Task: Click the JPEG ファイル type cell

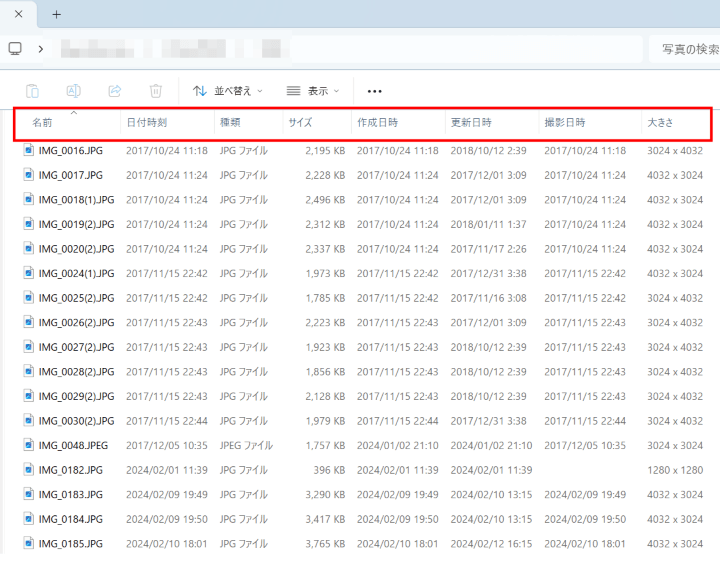Action: (x=246, y=446)
